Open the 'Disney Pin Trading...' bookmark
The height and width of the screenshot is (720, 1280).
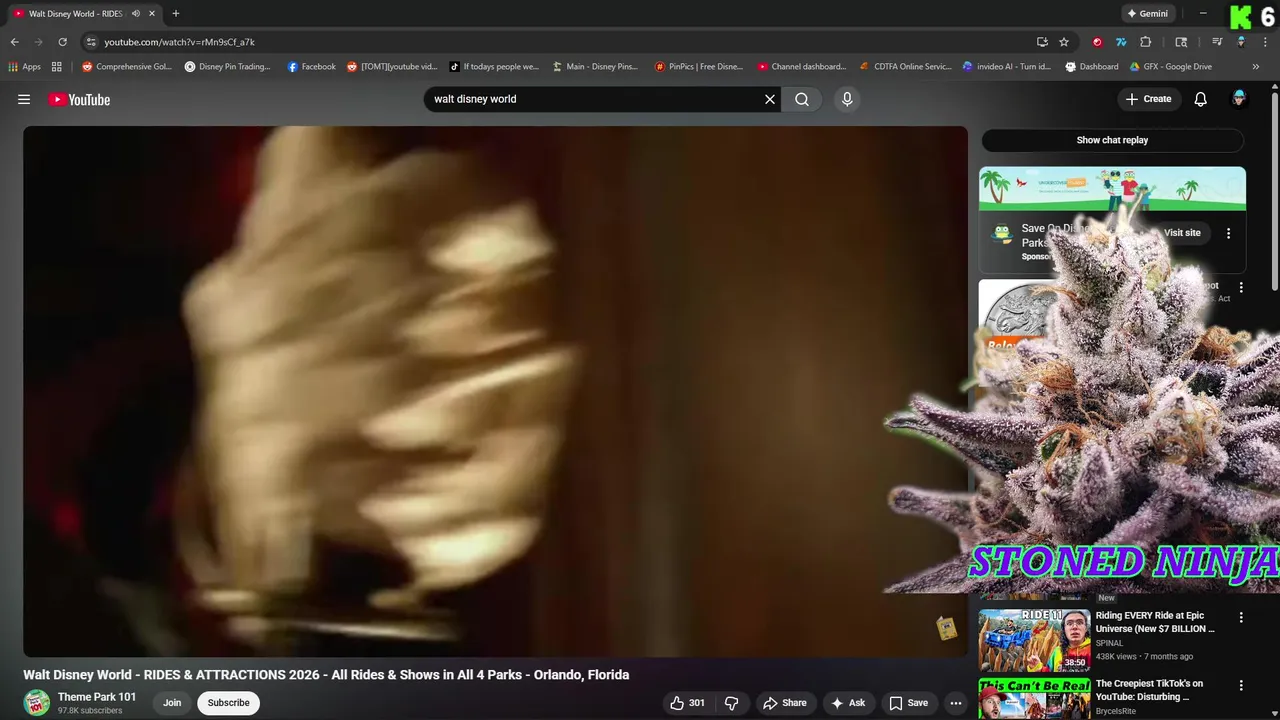click(x=228, y=67)
